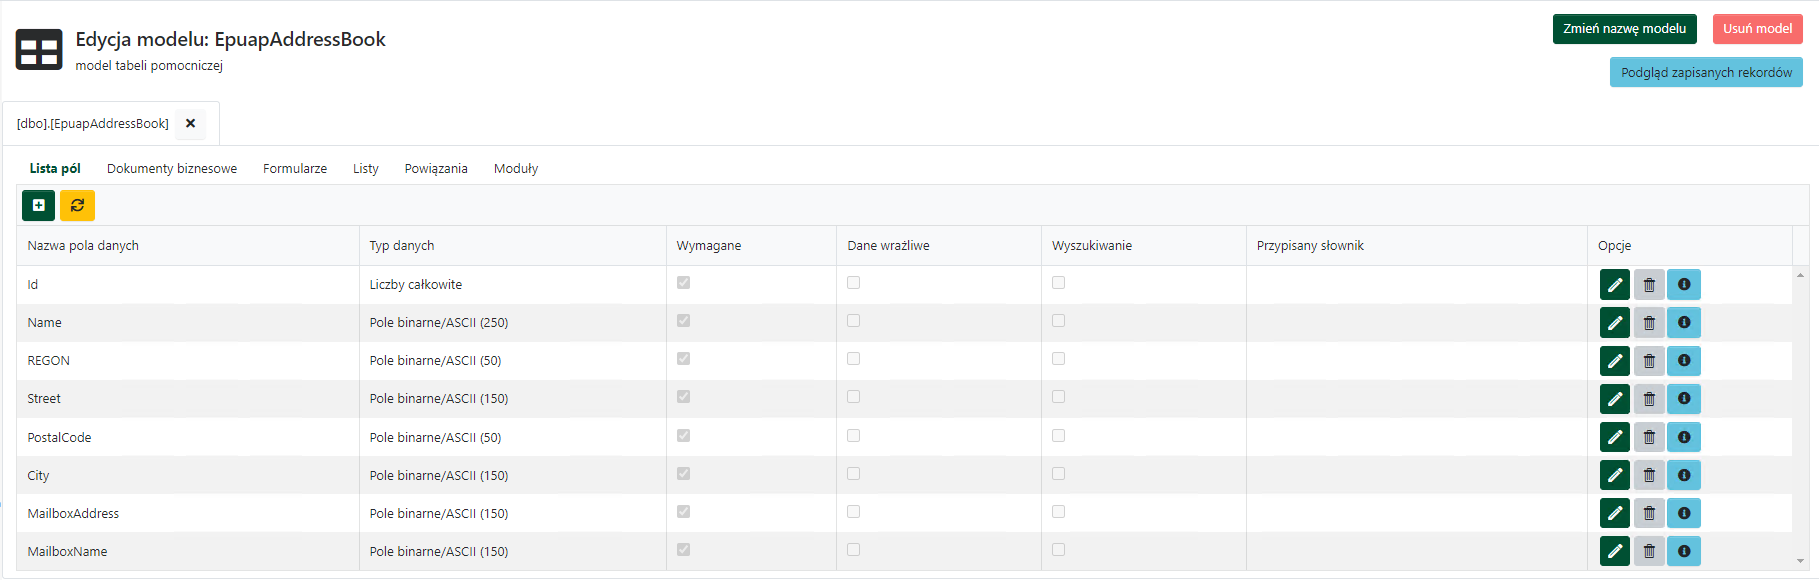Open Podgląd zapisanych rekordów
Screen dimensions: 1819x580
[x=1706, y=72]
